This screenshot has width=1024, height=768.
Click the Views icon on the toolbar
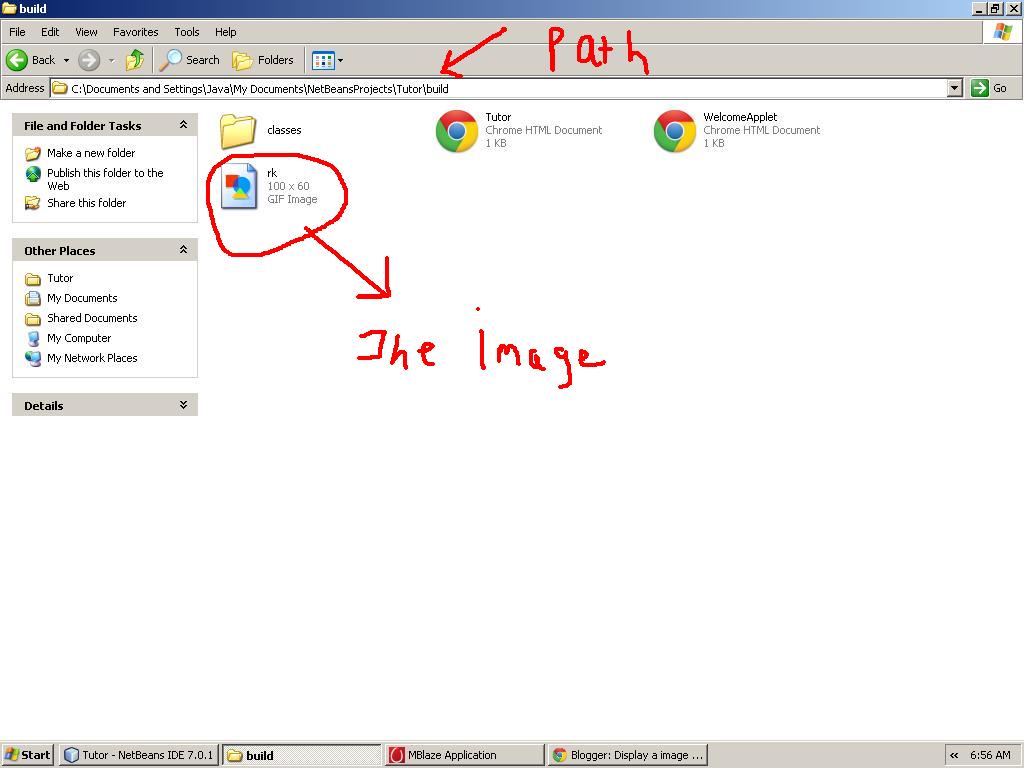click(322, 60)
